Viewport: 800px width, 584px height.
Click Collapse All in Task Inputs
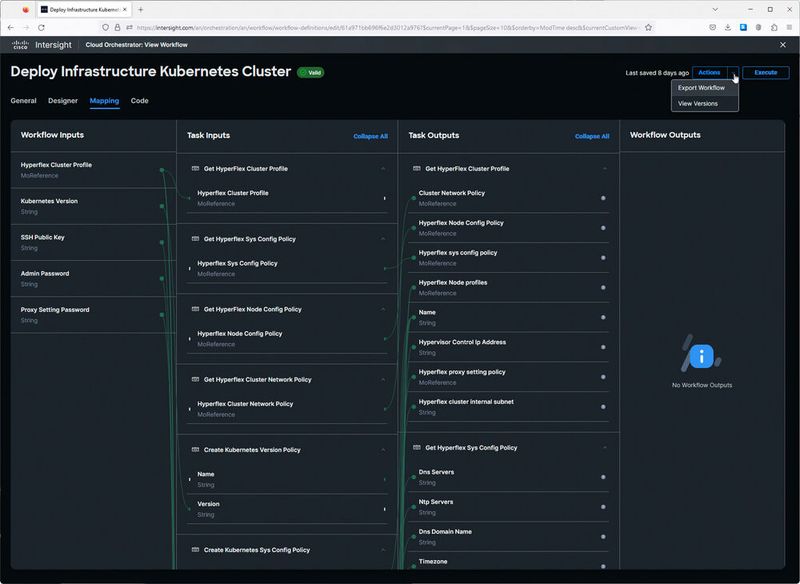click(370, 136)
